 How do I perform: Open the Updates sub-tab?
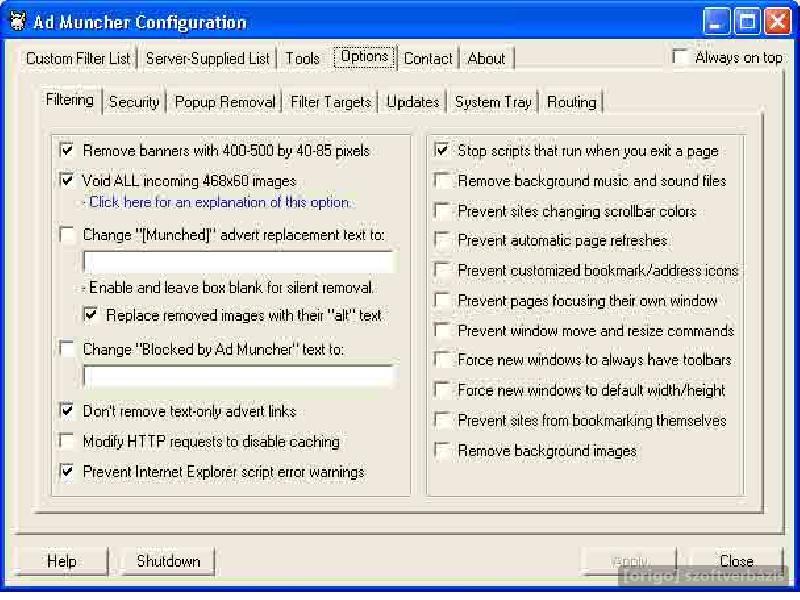tap(413, 102)
